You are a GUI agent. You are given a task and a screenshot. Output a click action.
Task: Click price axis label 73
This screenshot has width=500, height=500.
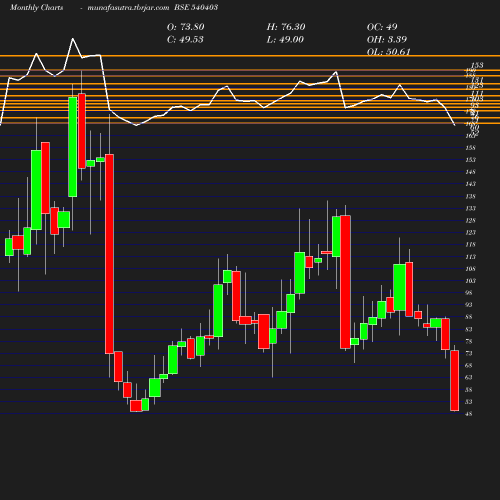[469, 353]
